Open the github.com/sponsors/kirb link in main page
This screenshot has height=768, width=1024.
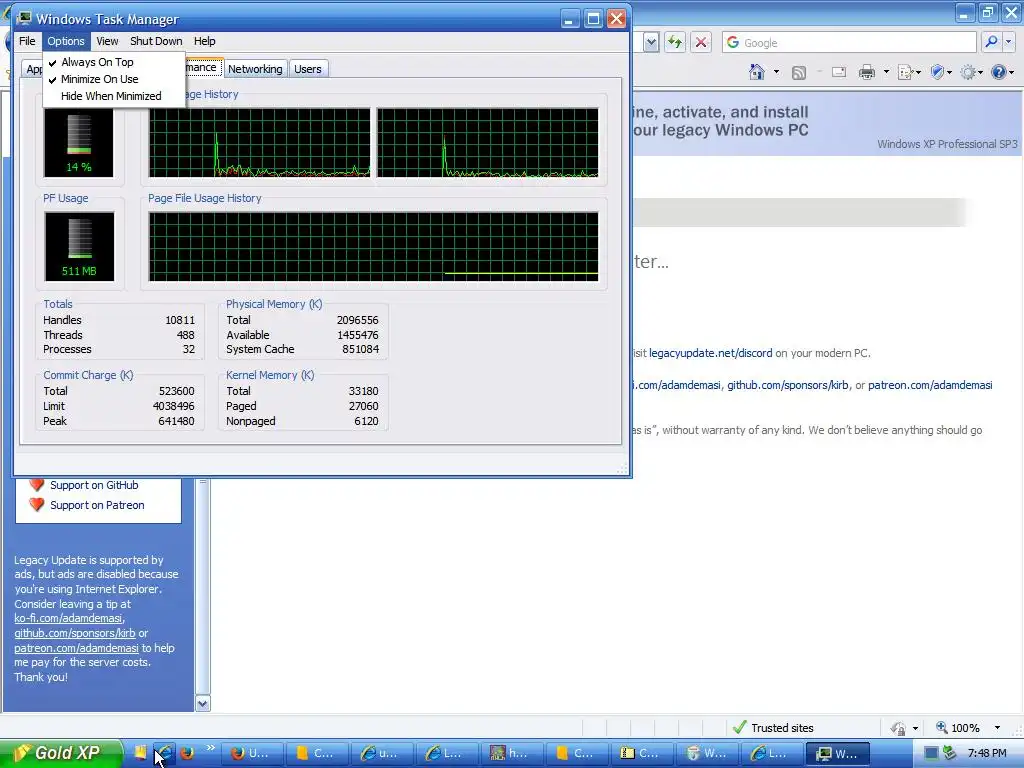788,385
